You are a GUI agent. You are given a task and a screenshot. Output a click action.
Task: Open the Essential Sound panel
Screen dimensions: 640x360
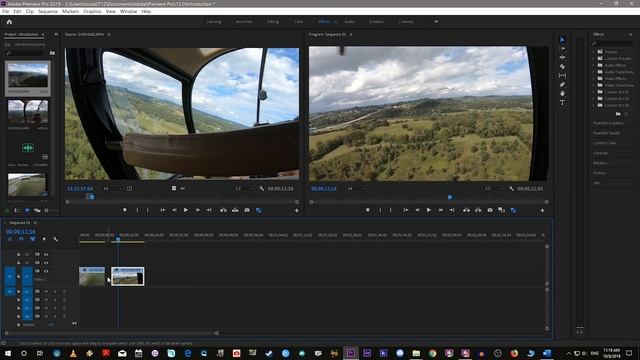(606, 133)
